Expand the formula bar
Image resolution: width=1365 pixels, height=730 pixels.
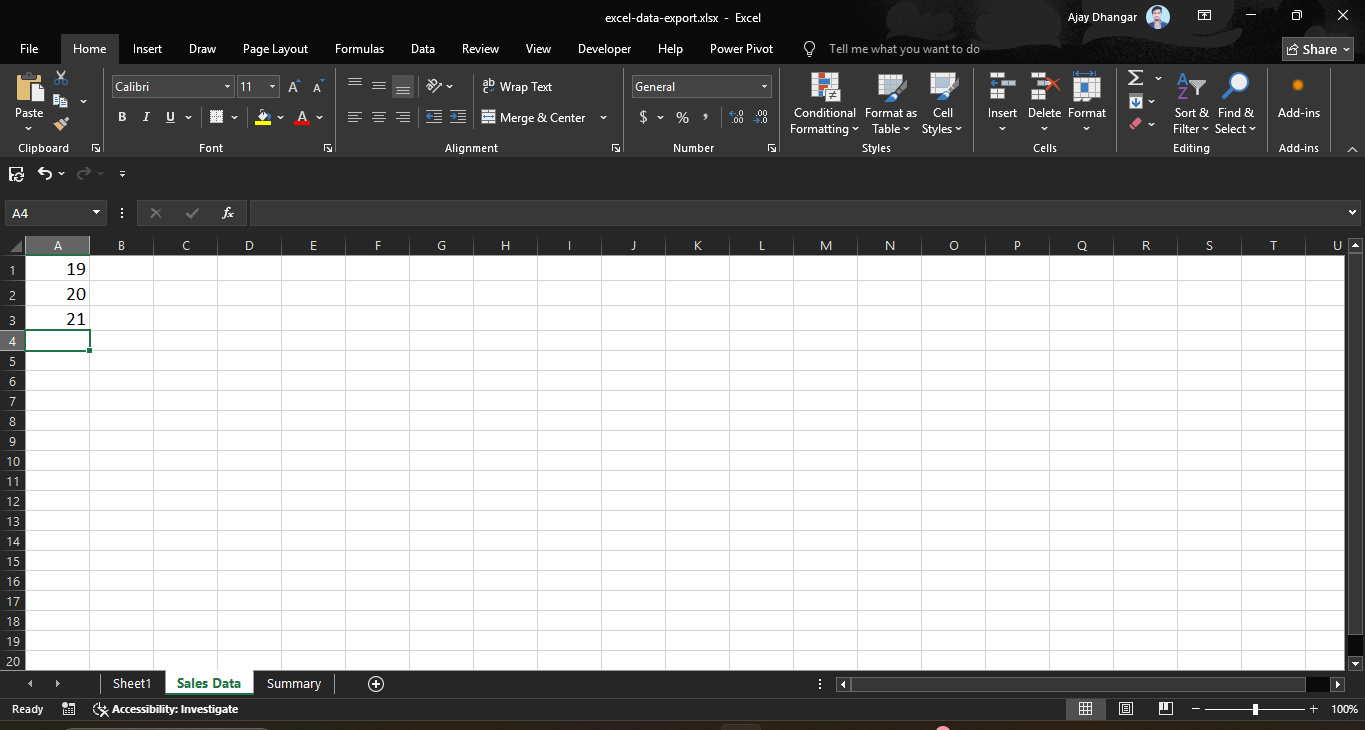point(1353,213)
